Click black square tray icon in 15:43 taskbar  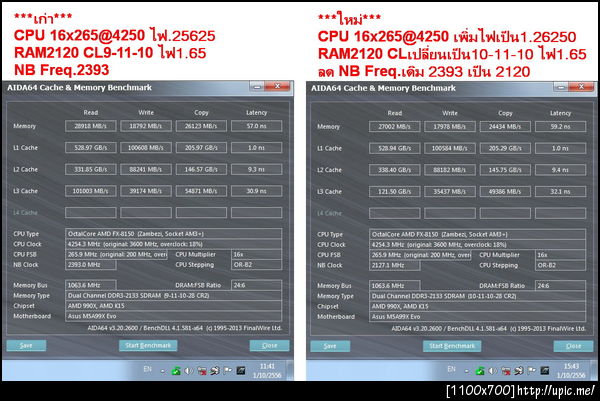point(545,370)
